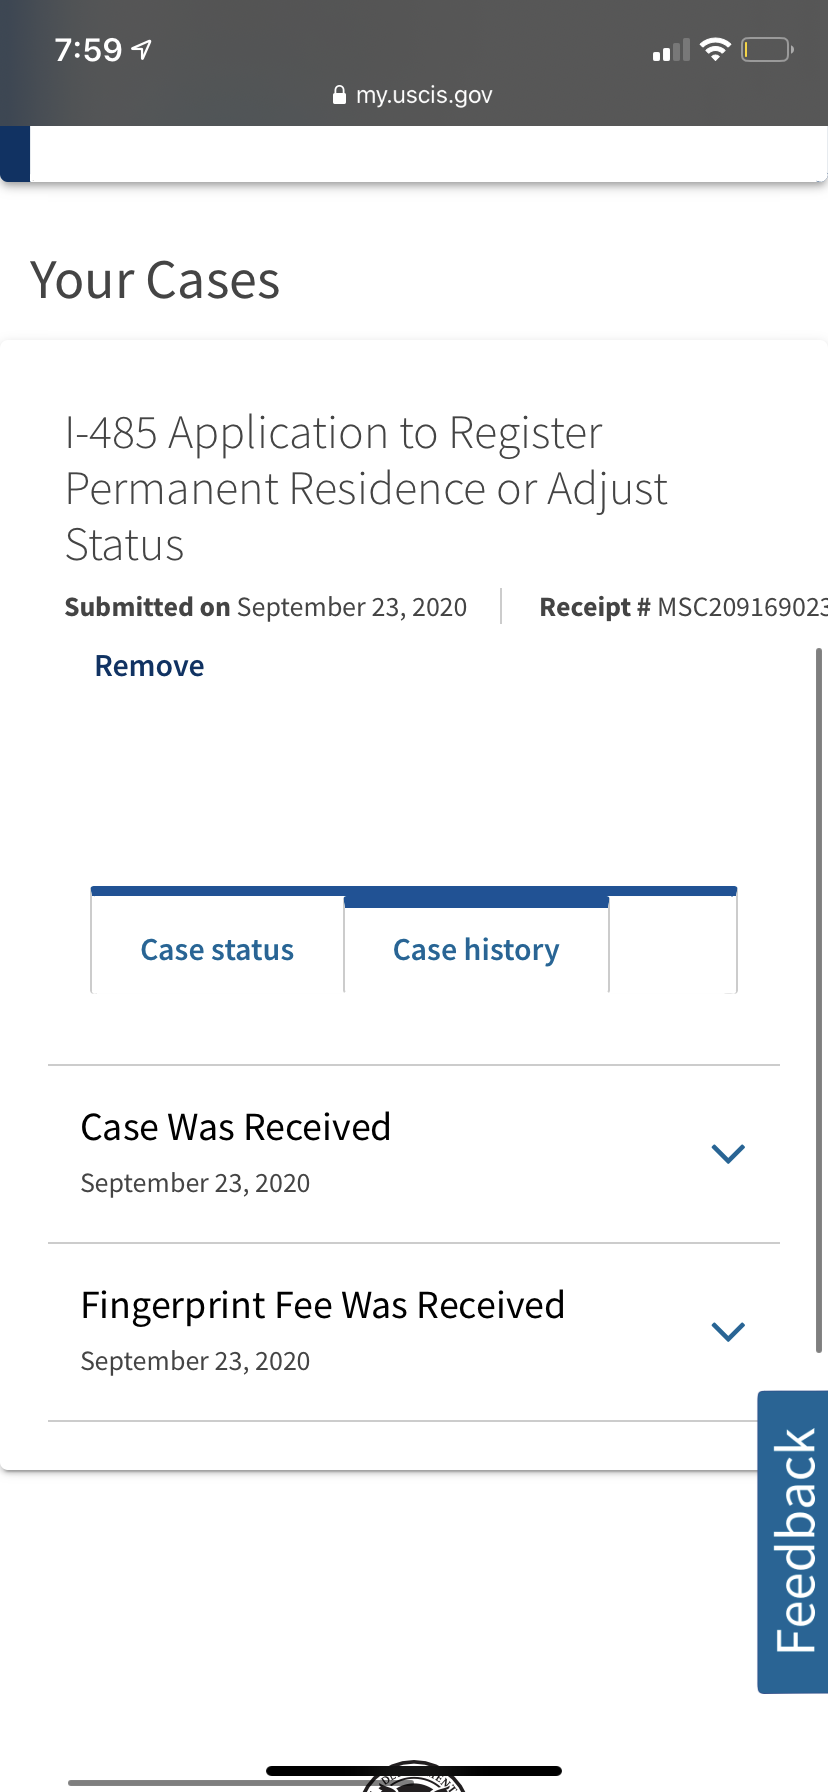Tap the receipt number MSC209169023

(x=742, y=607)
